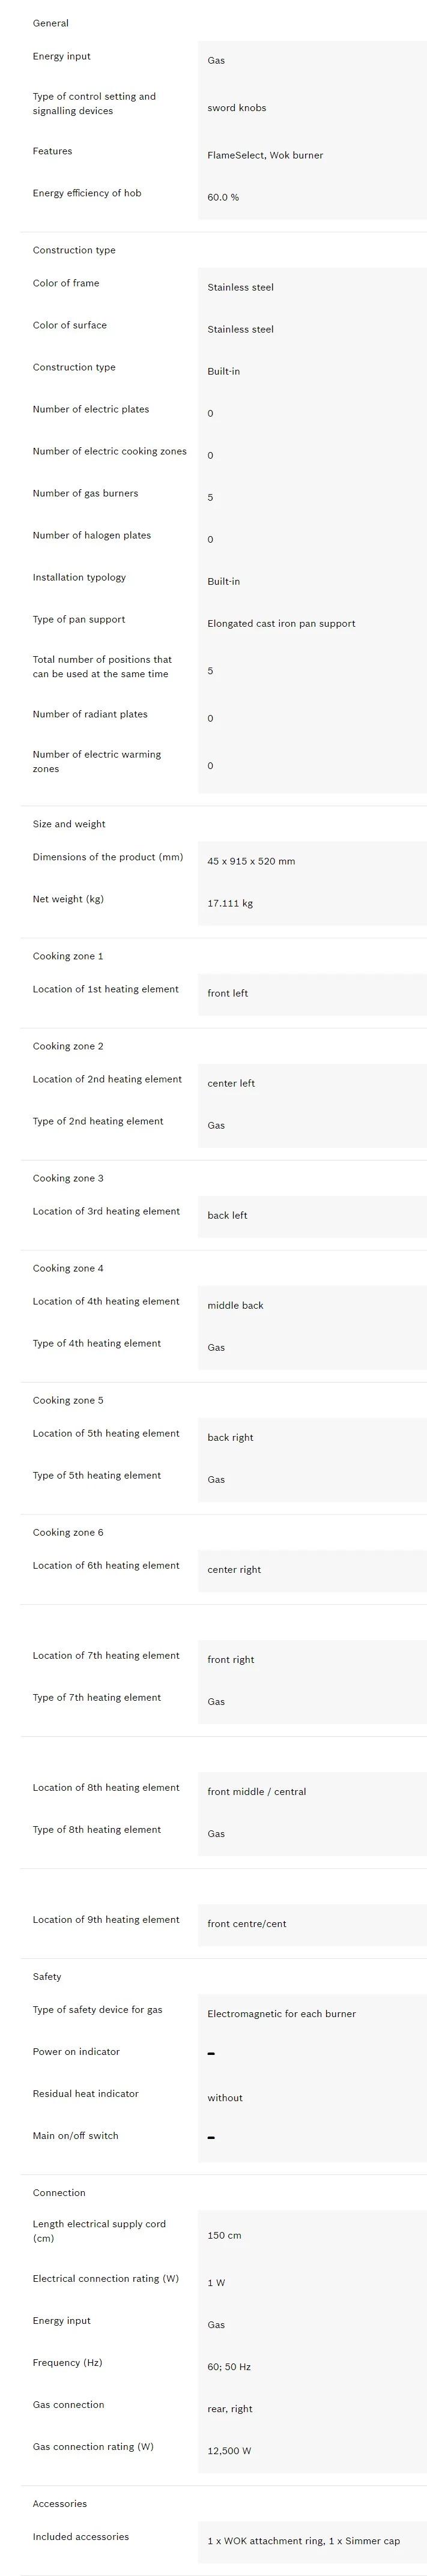
Task: Click the General section heading
Action: 50,23
